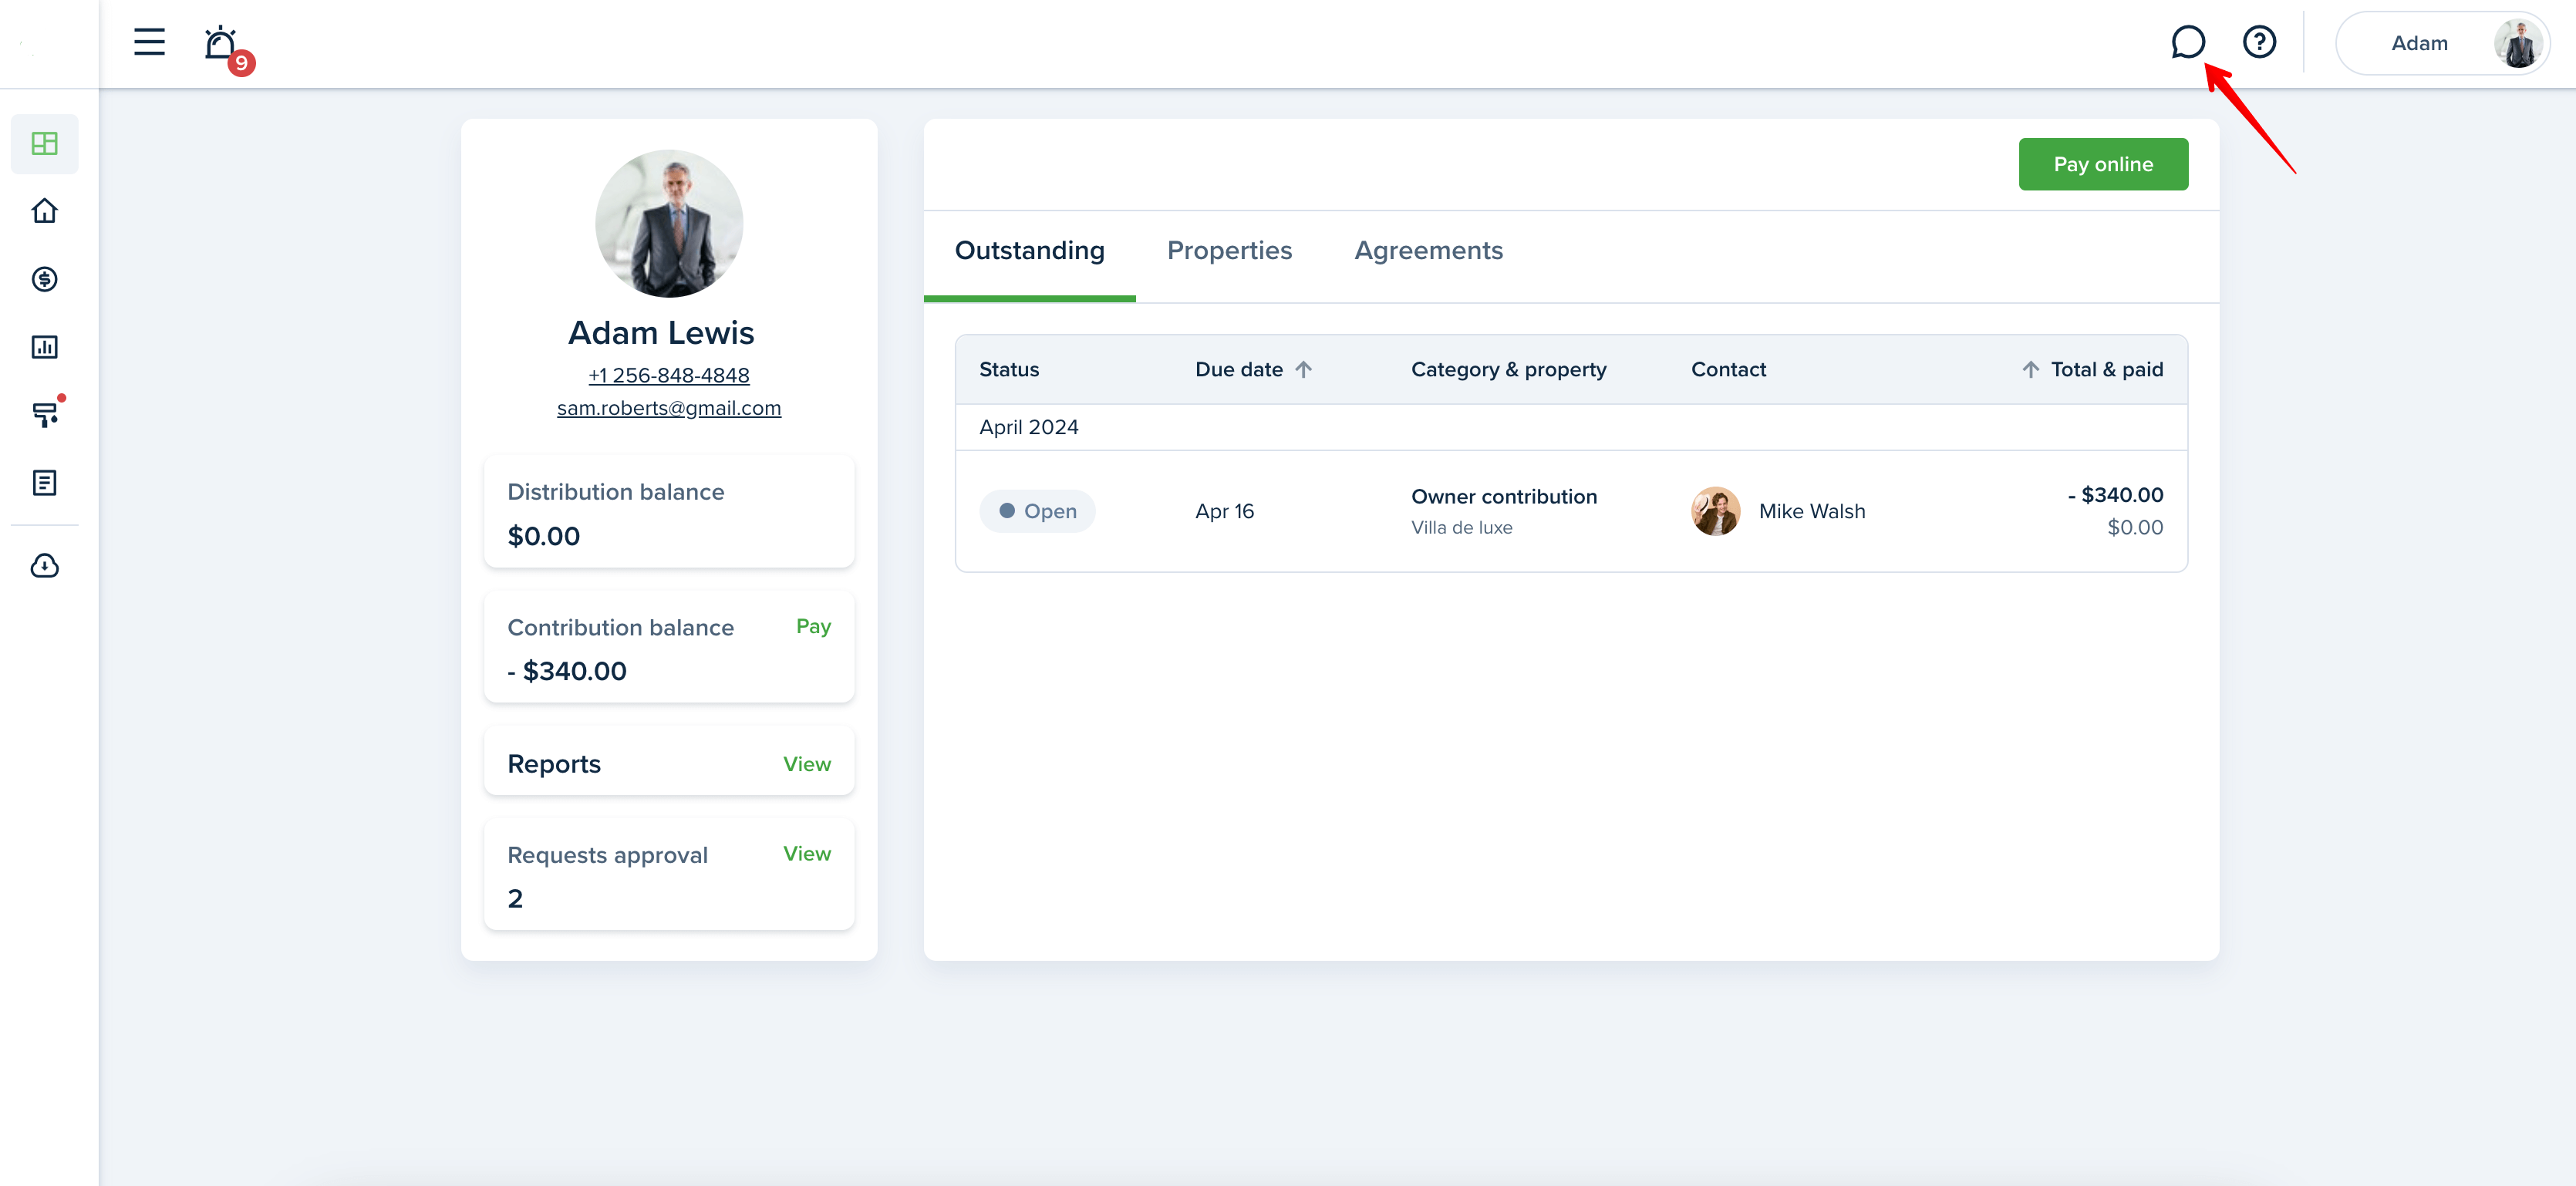Open the sam.roberts@gmail.com email link
Image resolution: width=2576 pixels, height=1186 pixels.
click(669, 408)
